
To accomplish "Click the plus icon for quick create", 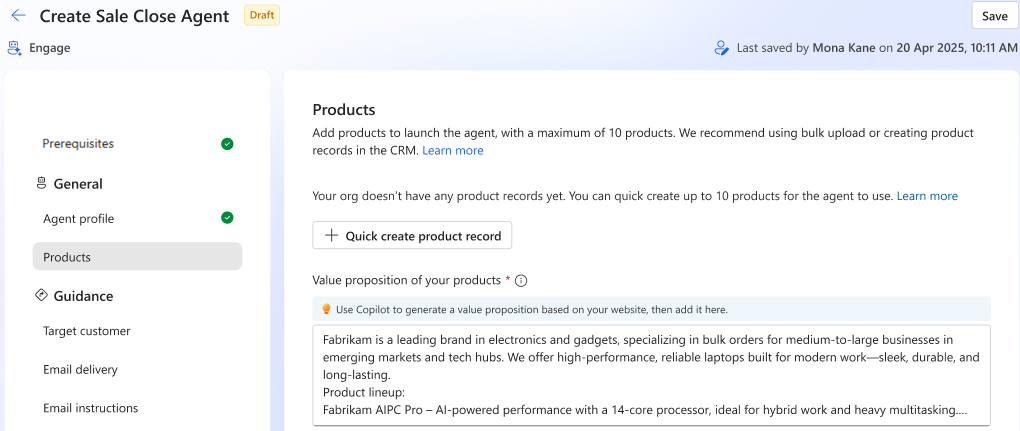I will click(x=331, y=236).
